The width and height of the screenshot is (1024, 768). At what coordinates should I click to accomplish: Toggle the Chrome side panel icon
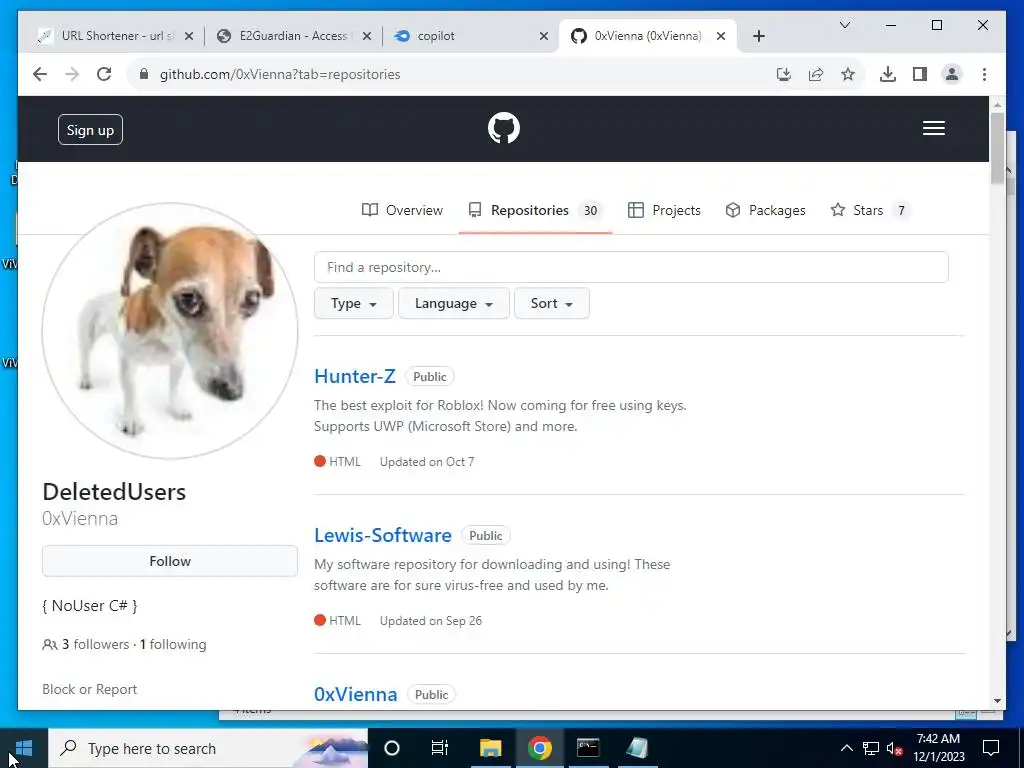[920, 74]
